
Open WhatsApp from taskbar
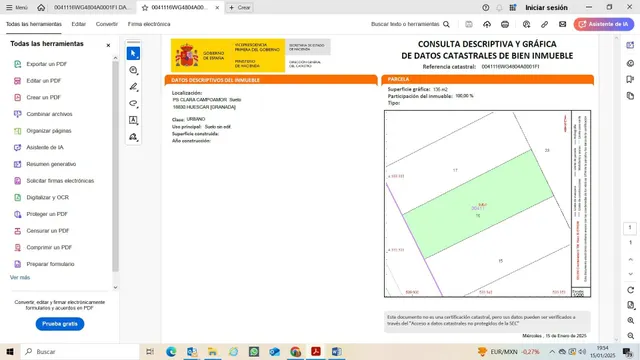point(254,351)
